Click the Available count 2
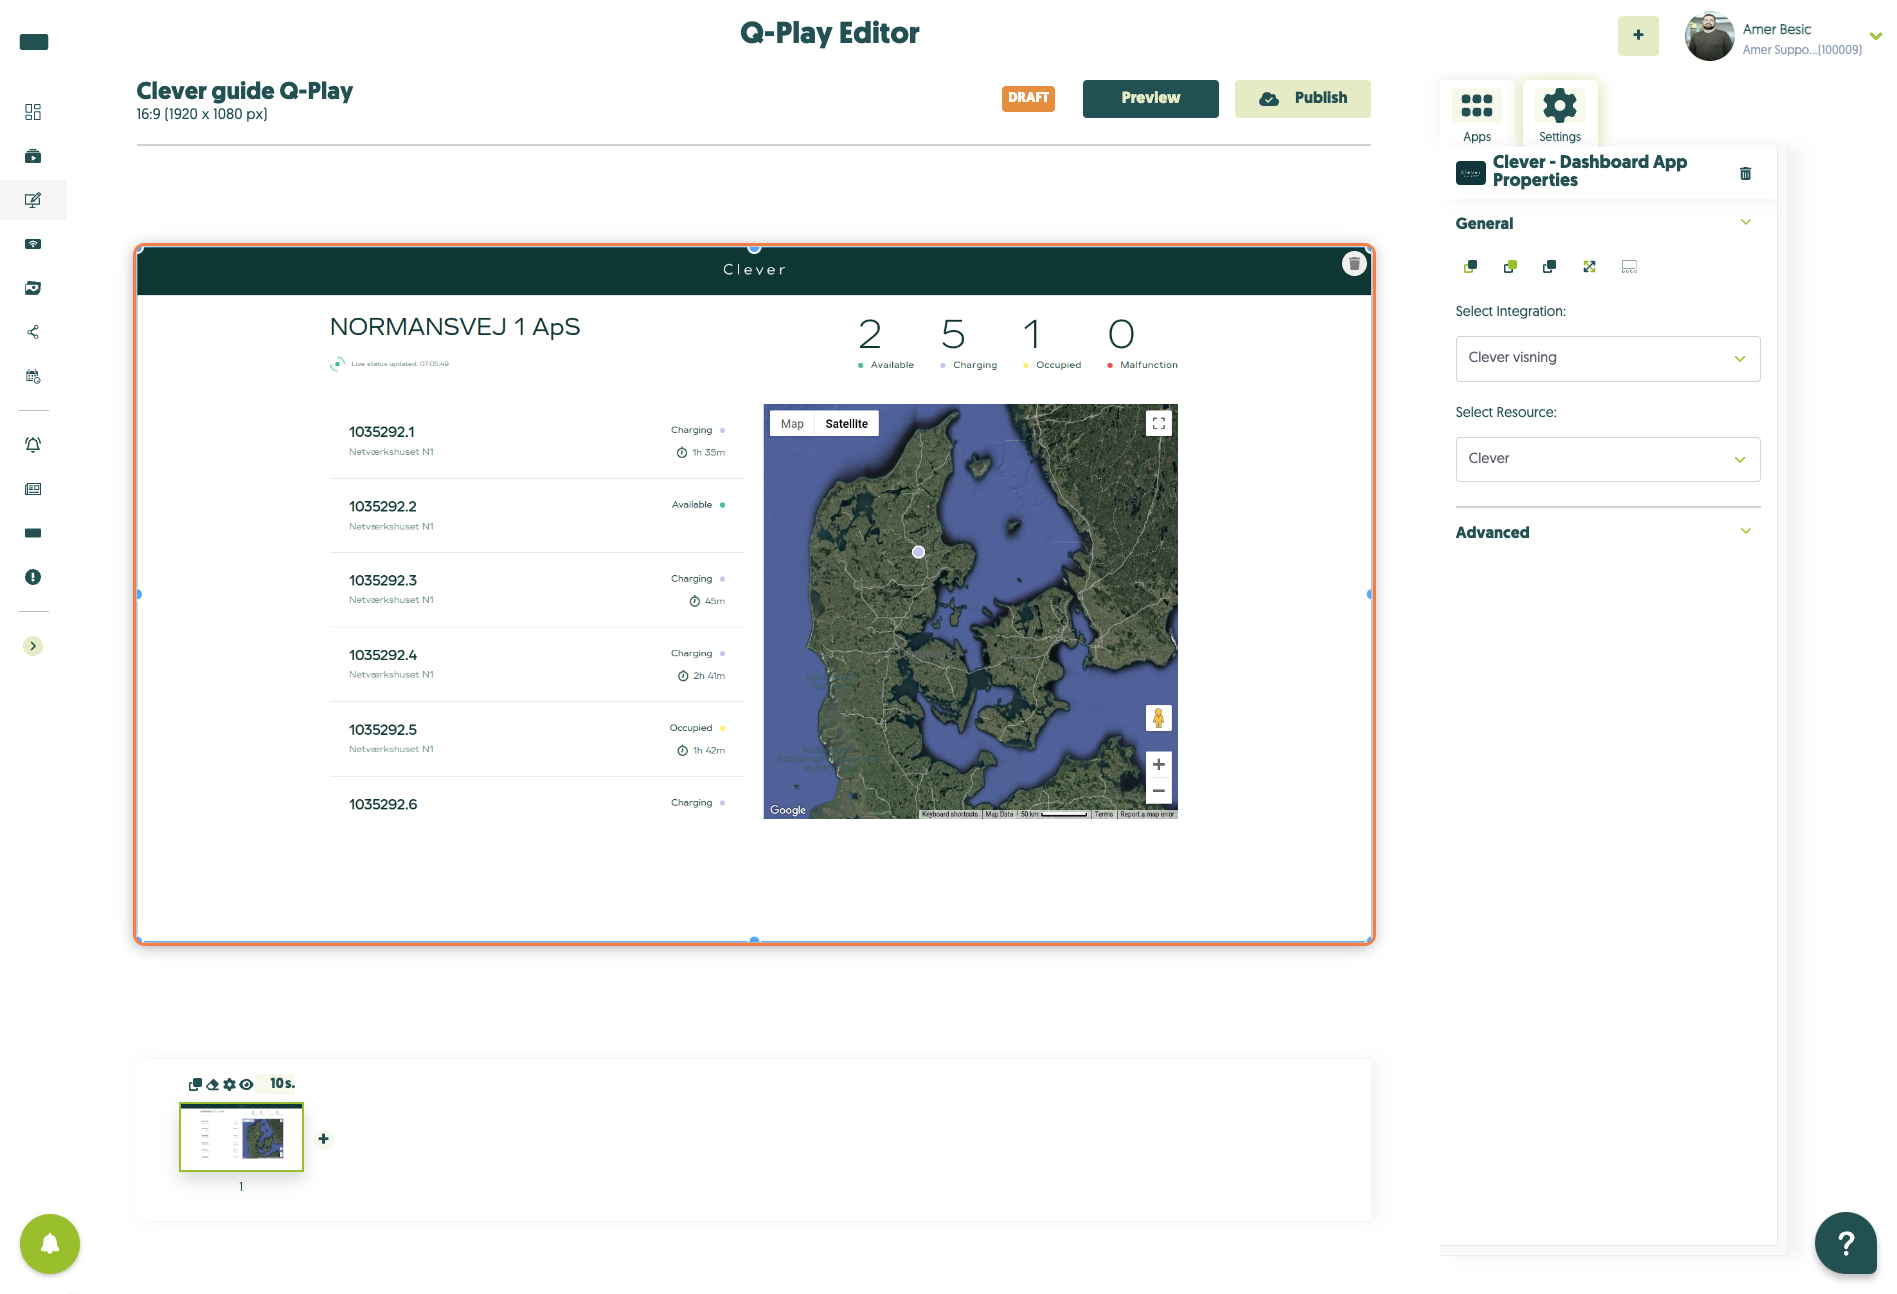The height and width of the screenshot is (1294, 1897). 870,334
